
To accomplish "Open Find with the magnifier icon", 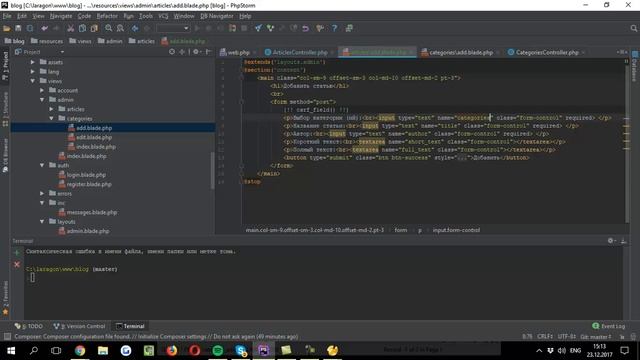I will (x=109, y=28).
